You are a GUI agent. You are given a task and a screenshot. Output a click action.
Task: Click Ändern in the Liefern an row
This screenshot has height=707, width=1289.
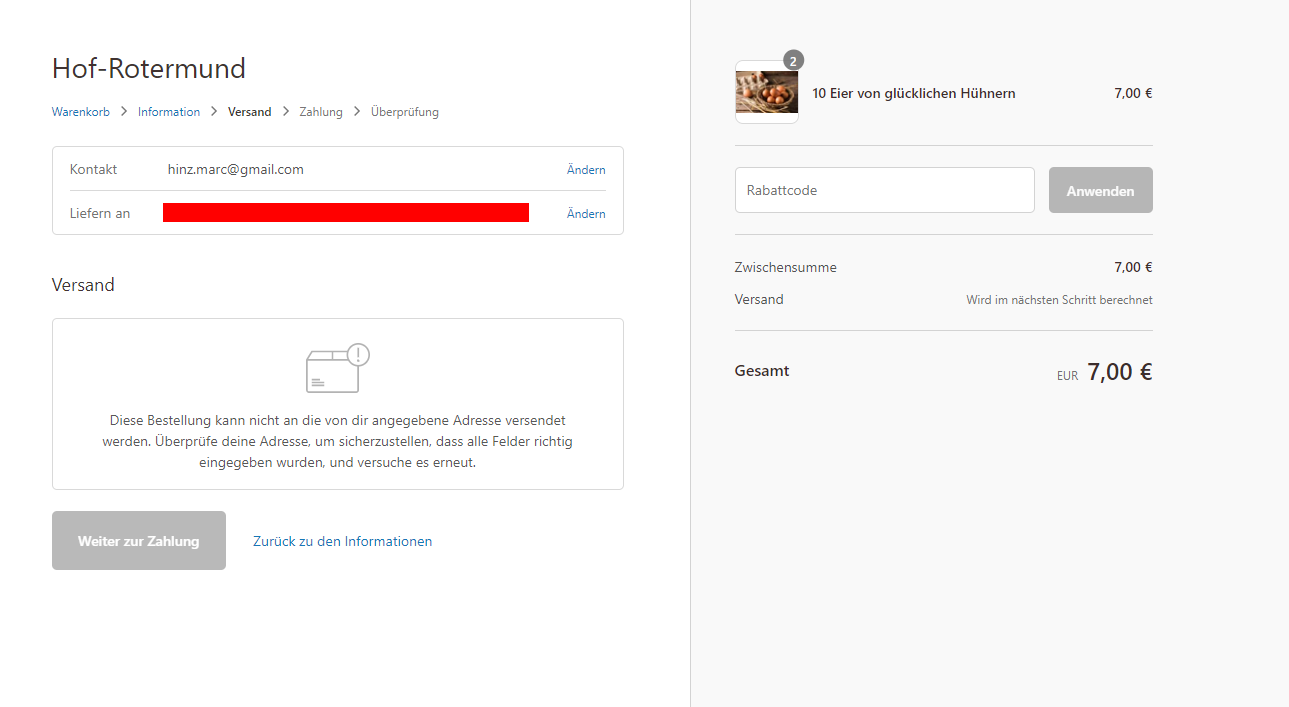586,214
